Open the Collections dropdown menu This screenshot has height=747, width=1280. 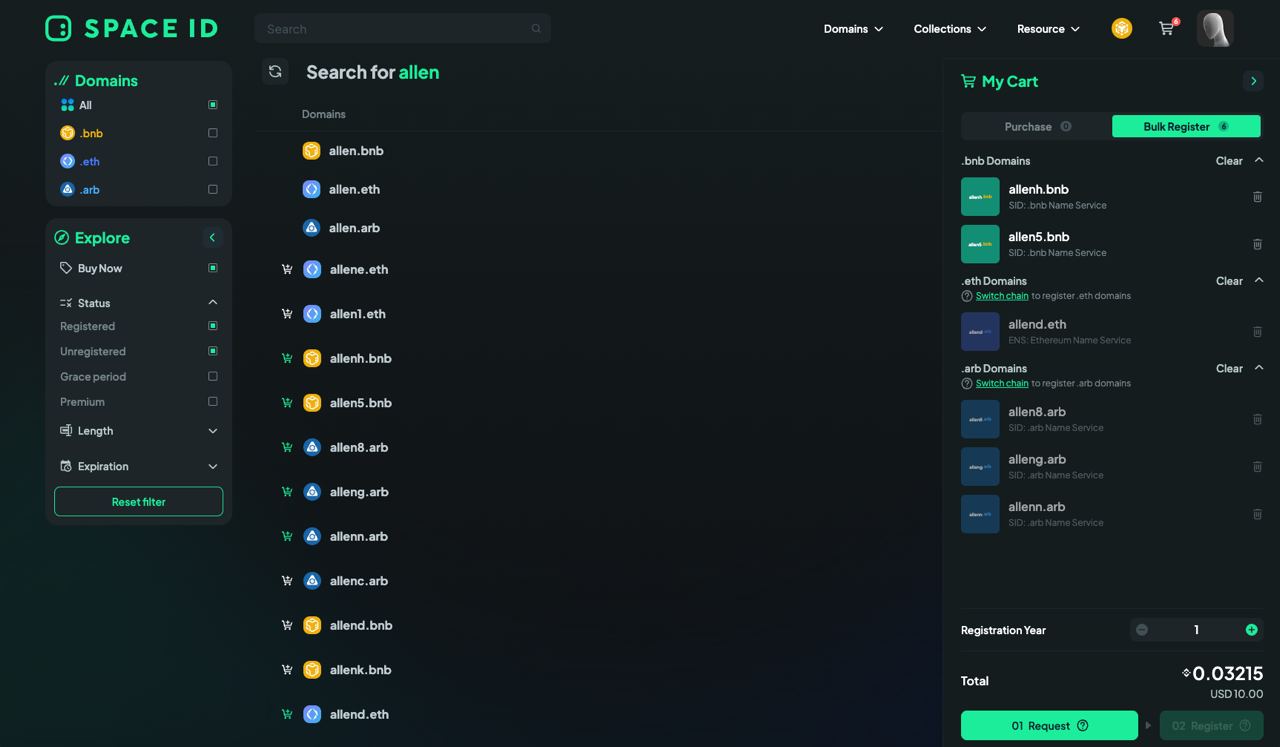point(949,29)
